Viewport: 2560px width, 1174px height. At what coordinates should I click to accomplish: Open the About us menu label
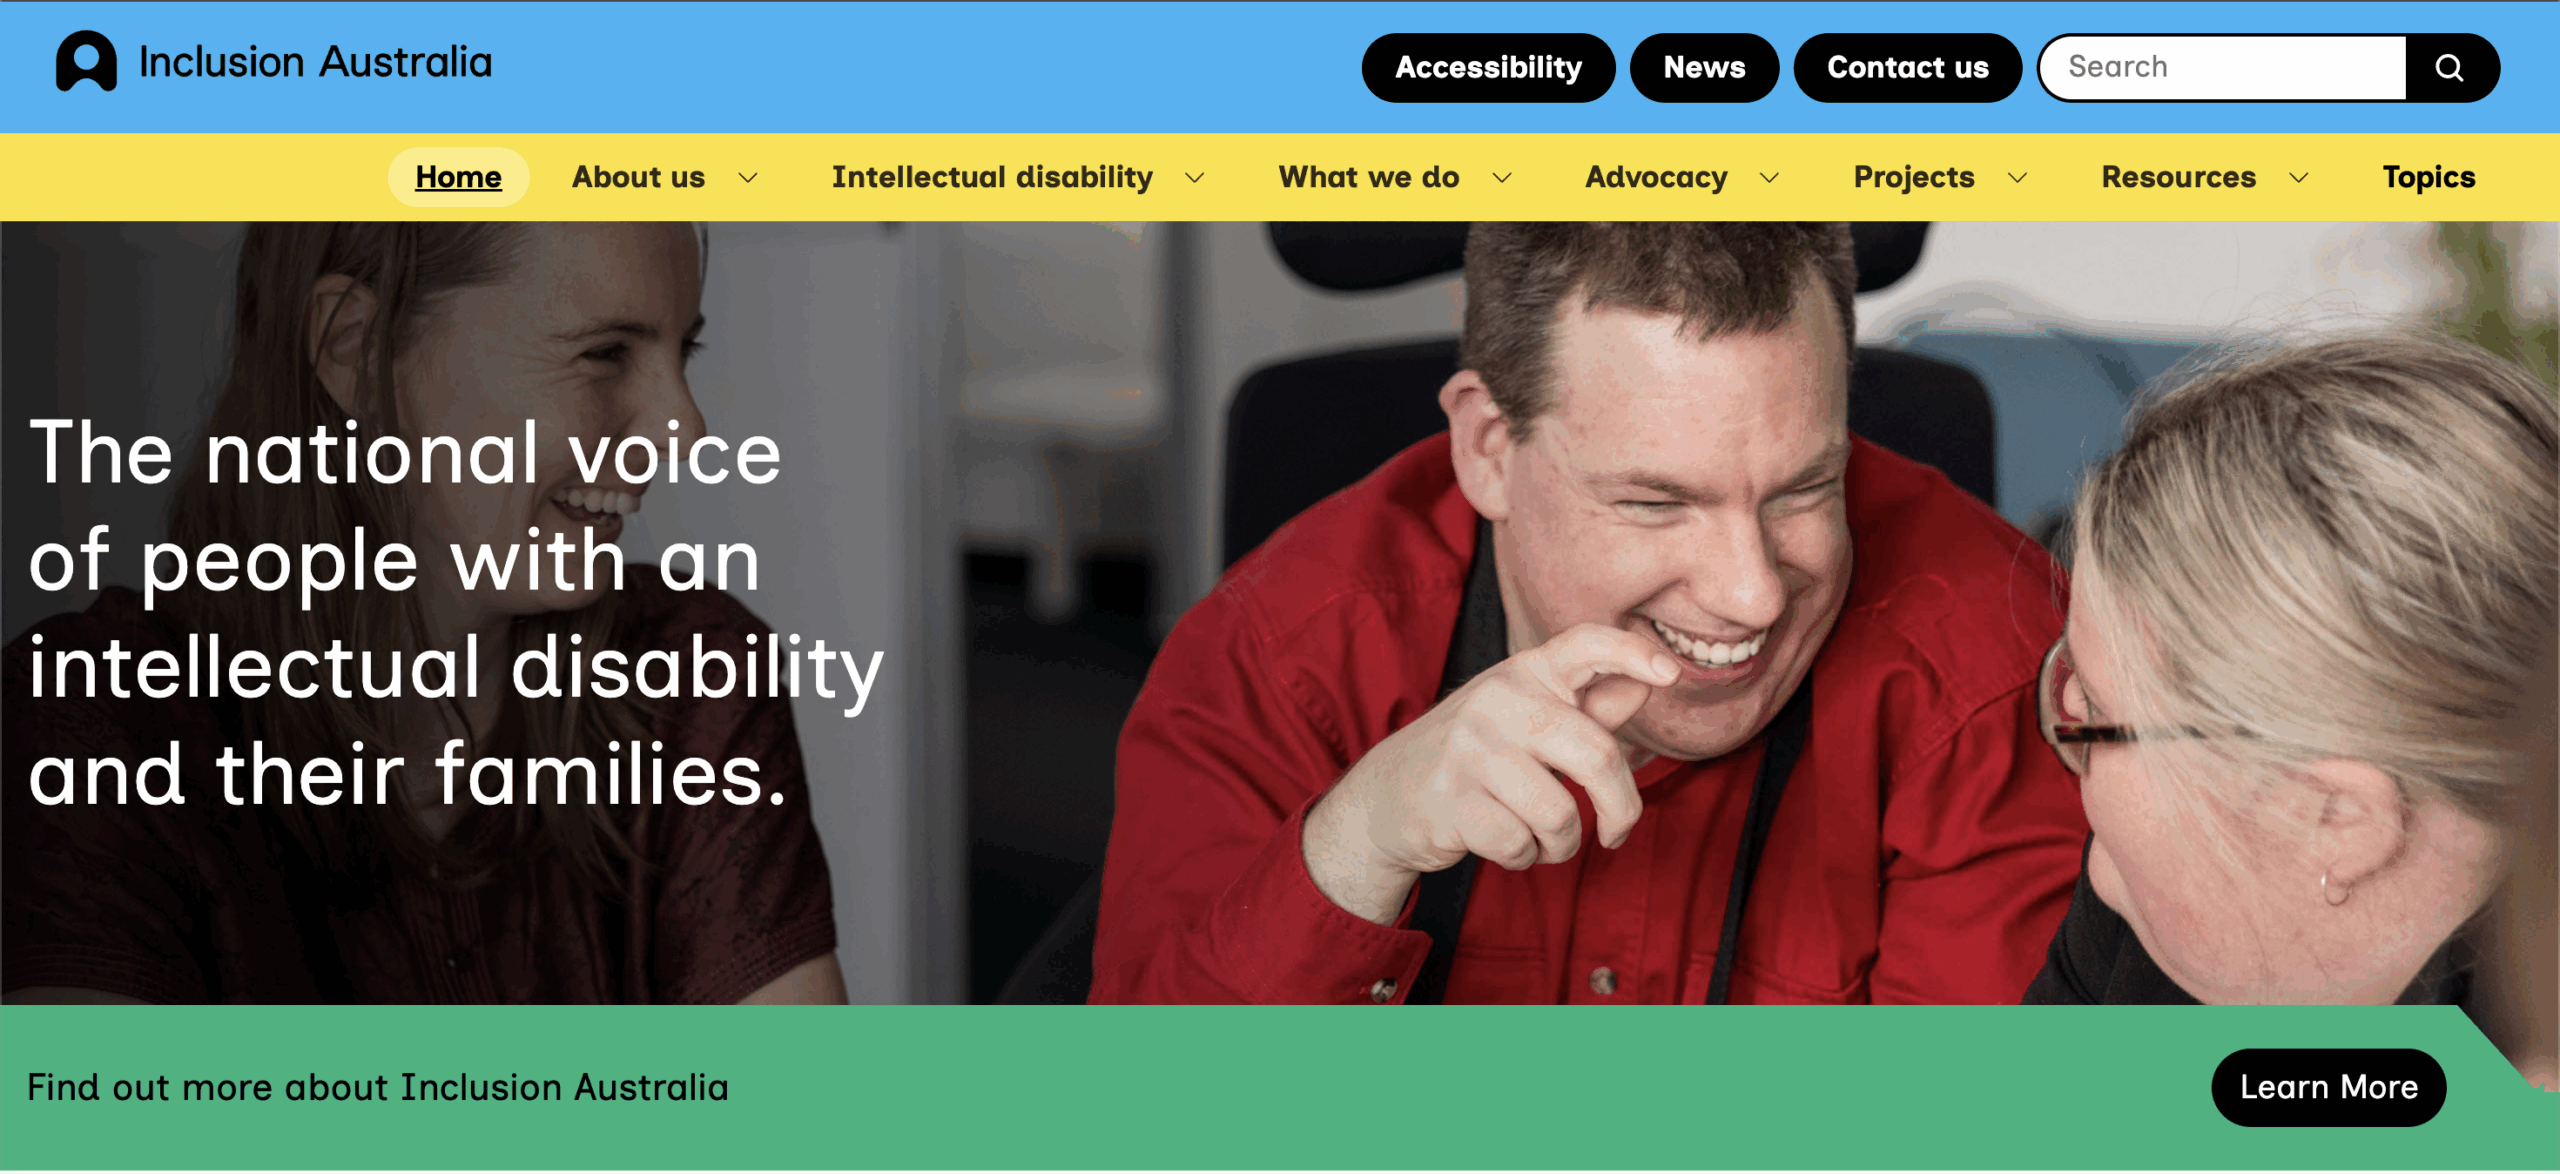638,177
